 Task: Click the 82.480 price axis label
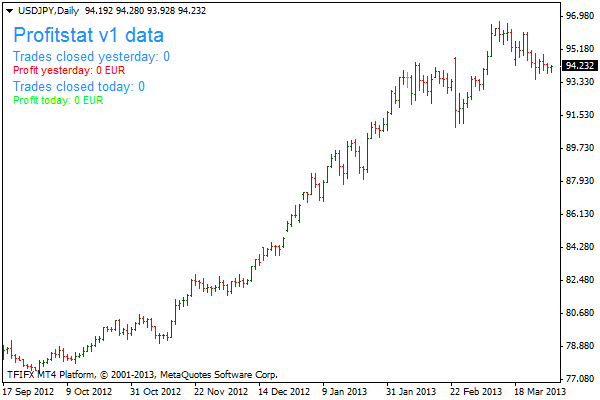coord(580,280)
